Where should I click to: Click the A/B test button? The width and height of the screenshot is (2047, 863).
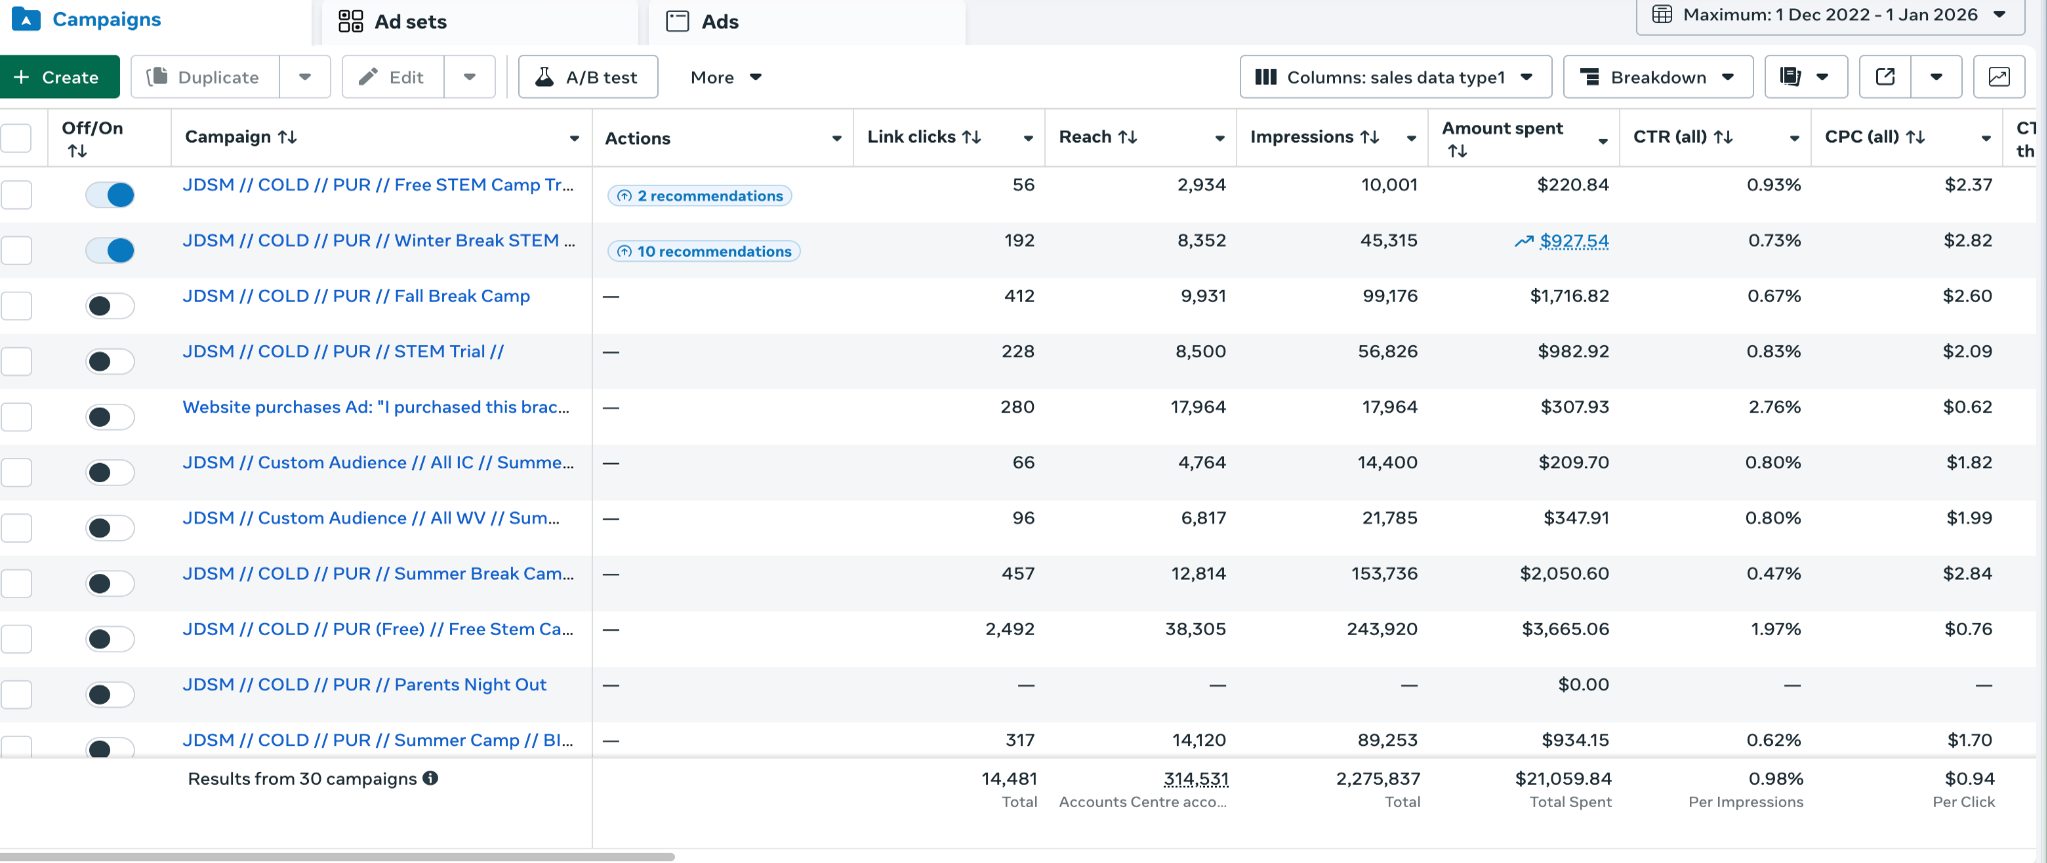[587, 77]
